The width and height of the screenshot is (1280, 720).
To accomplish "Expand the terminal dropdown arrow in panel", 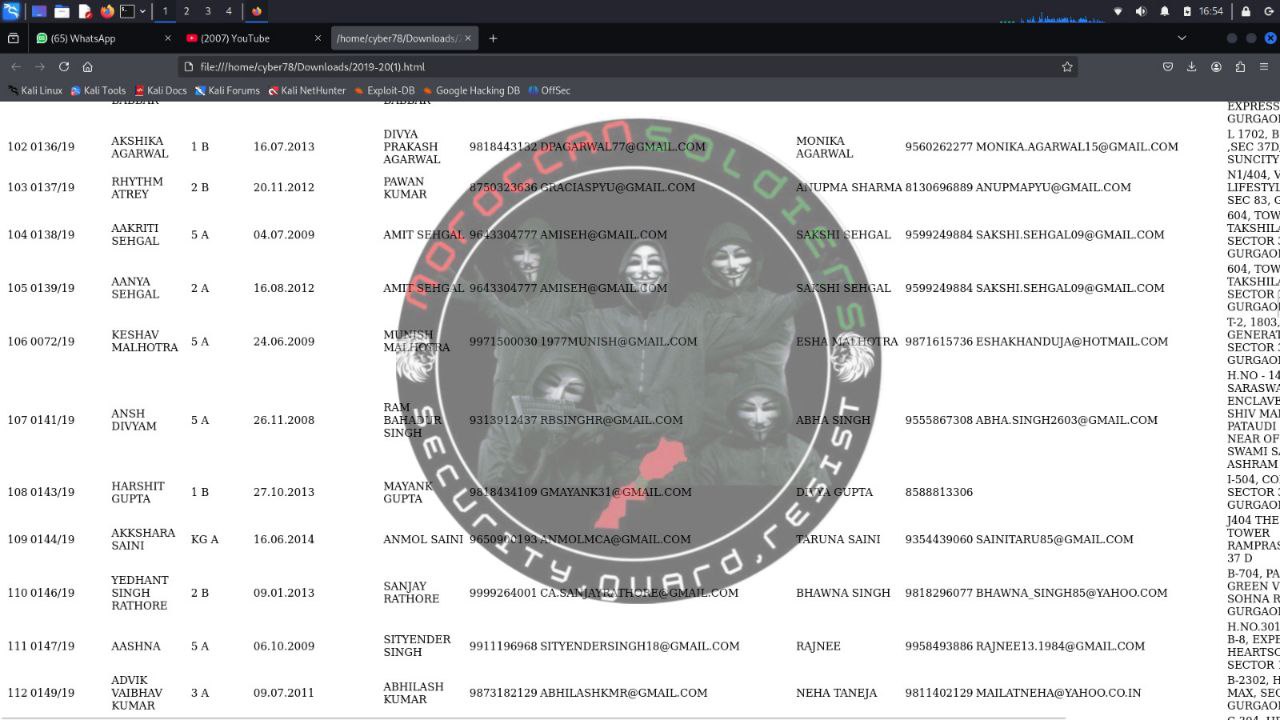I will point(143,11).
